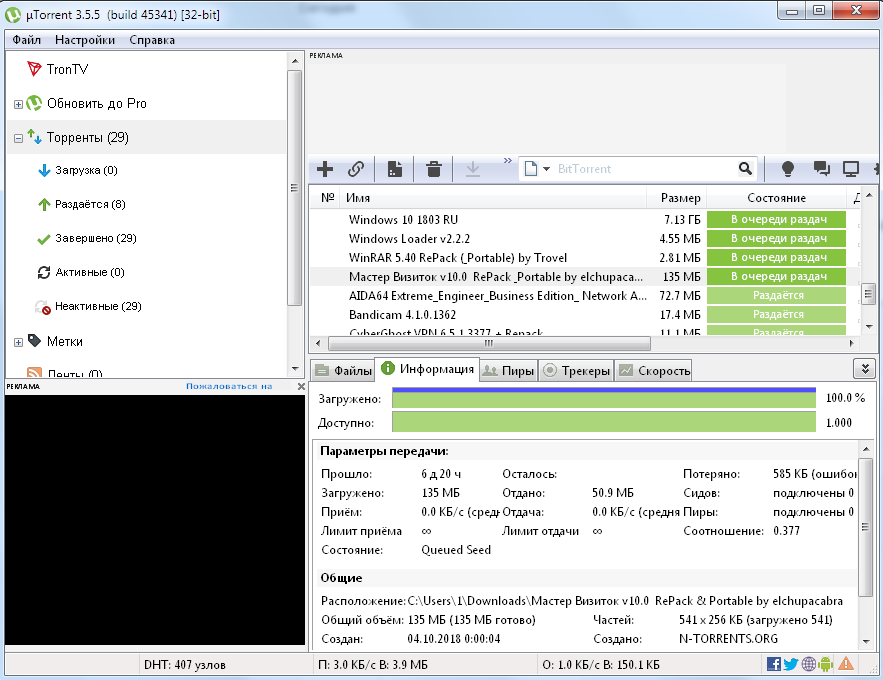Click the Android icon in status bar
This screenshot has height=680, width=883.
[x=826, y=664]
